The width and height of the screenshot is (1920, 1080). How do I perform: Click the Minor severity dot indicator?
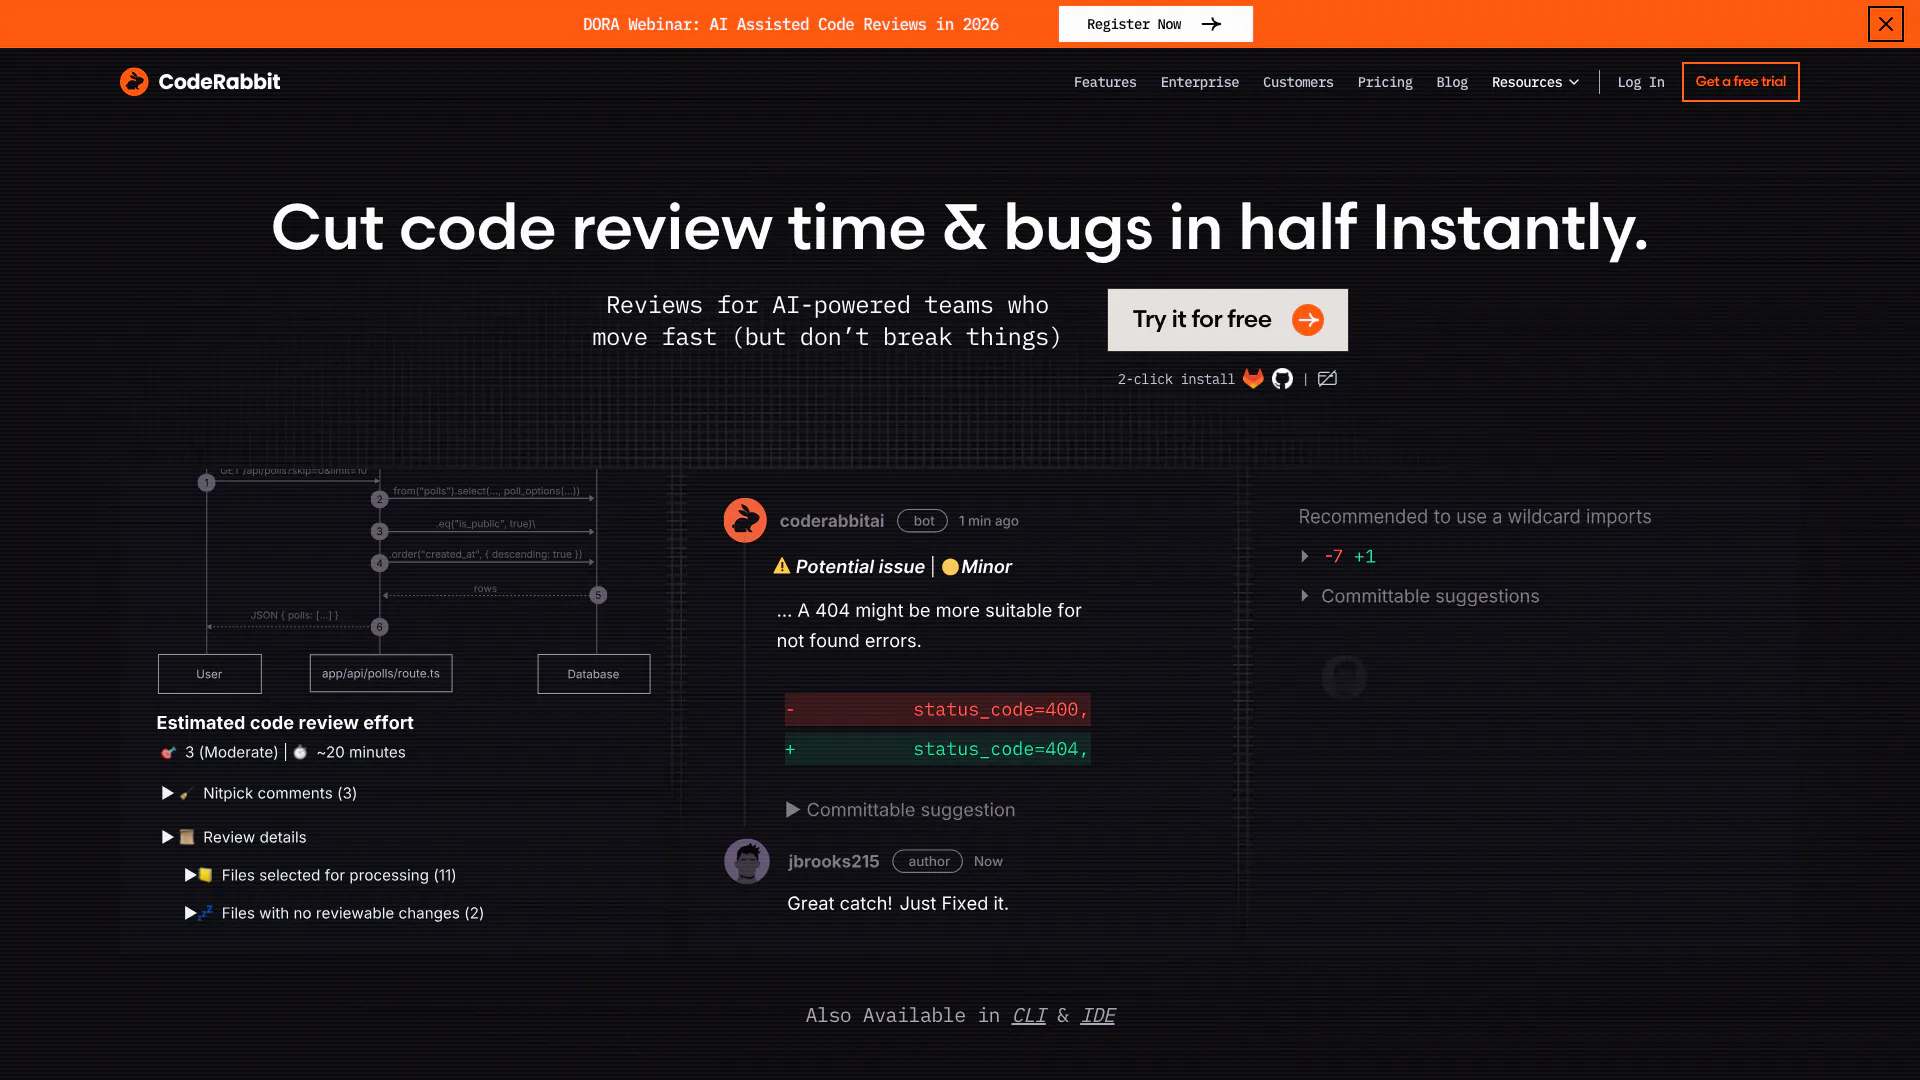pos(949,566)
